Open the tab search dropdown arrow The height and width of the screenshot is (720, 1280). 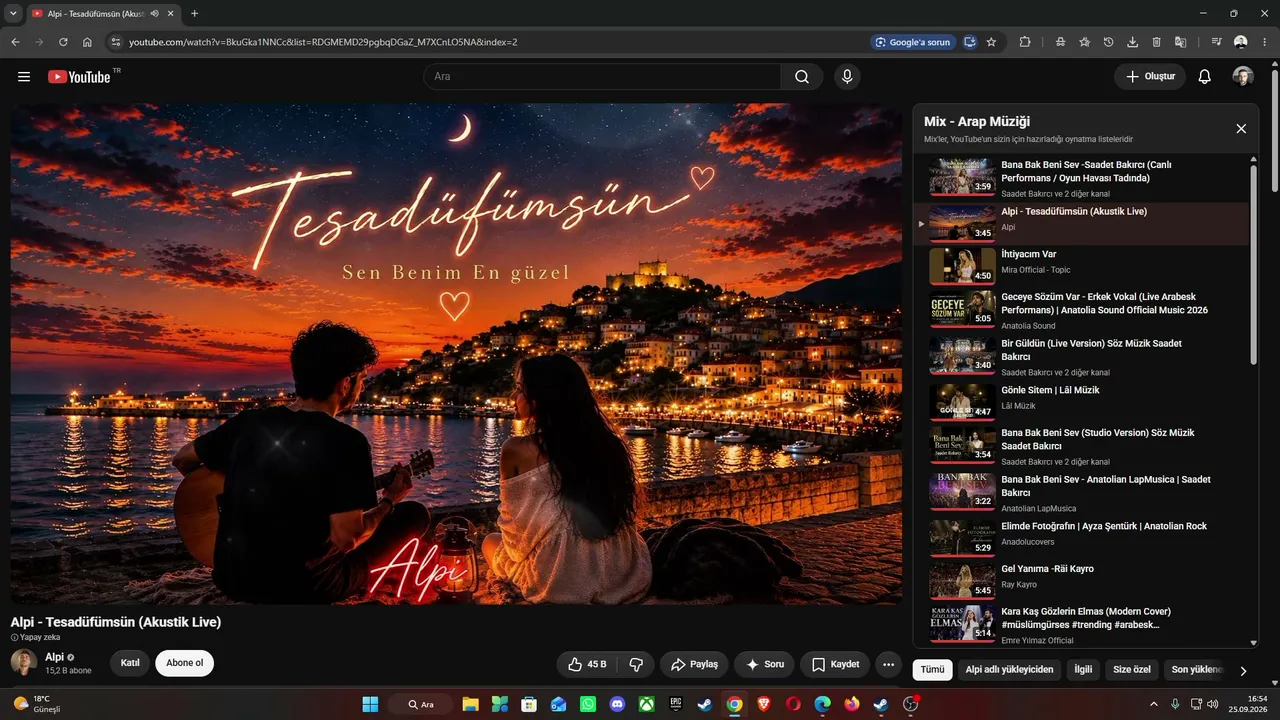pos(13,13)
